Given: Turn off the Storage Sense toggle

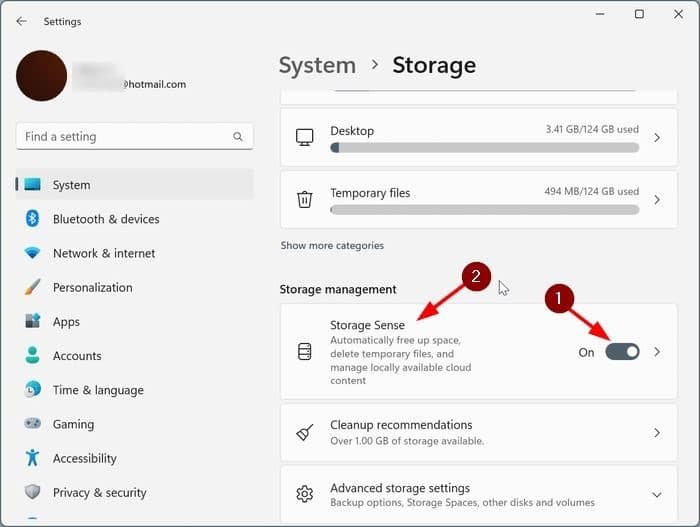Looking at the screenshot, I should tap(622, 352).
